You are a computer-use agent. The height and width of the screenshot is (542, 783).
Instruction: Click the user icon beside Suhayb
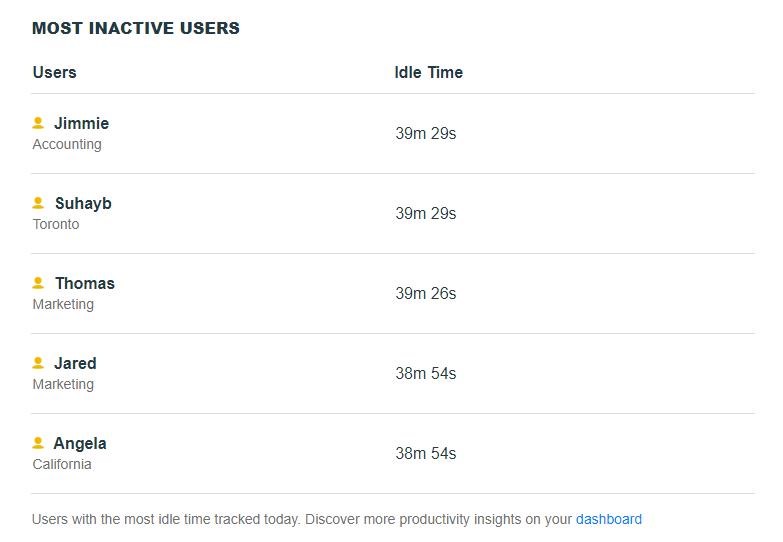coord(38,202)
